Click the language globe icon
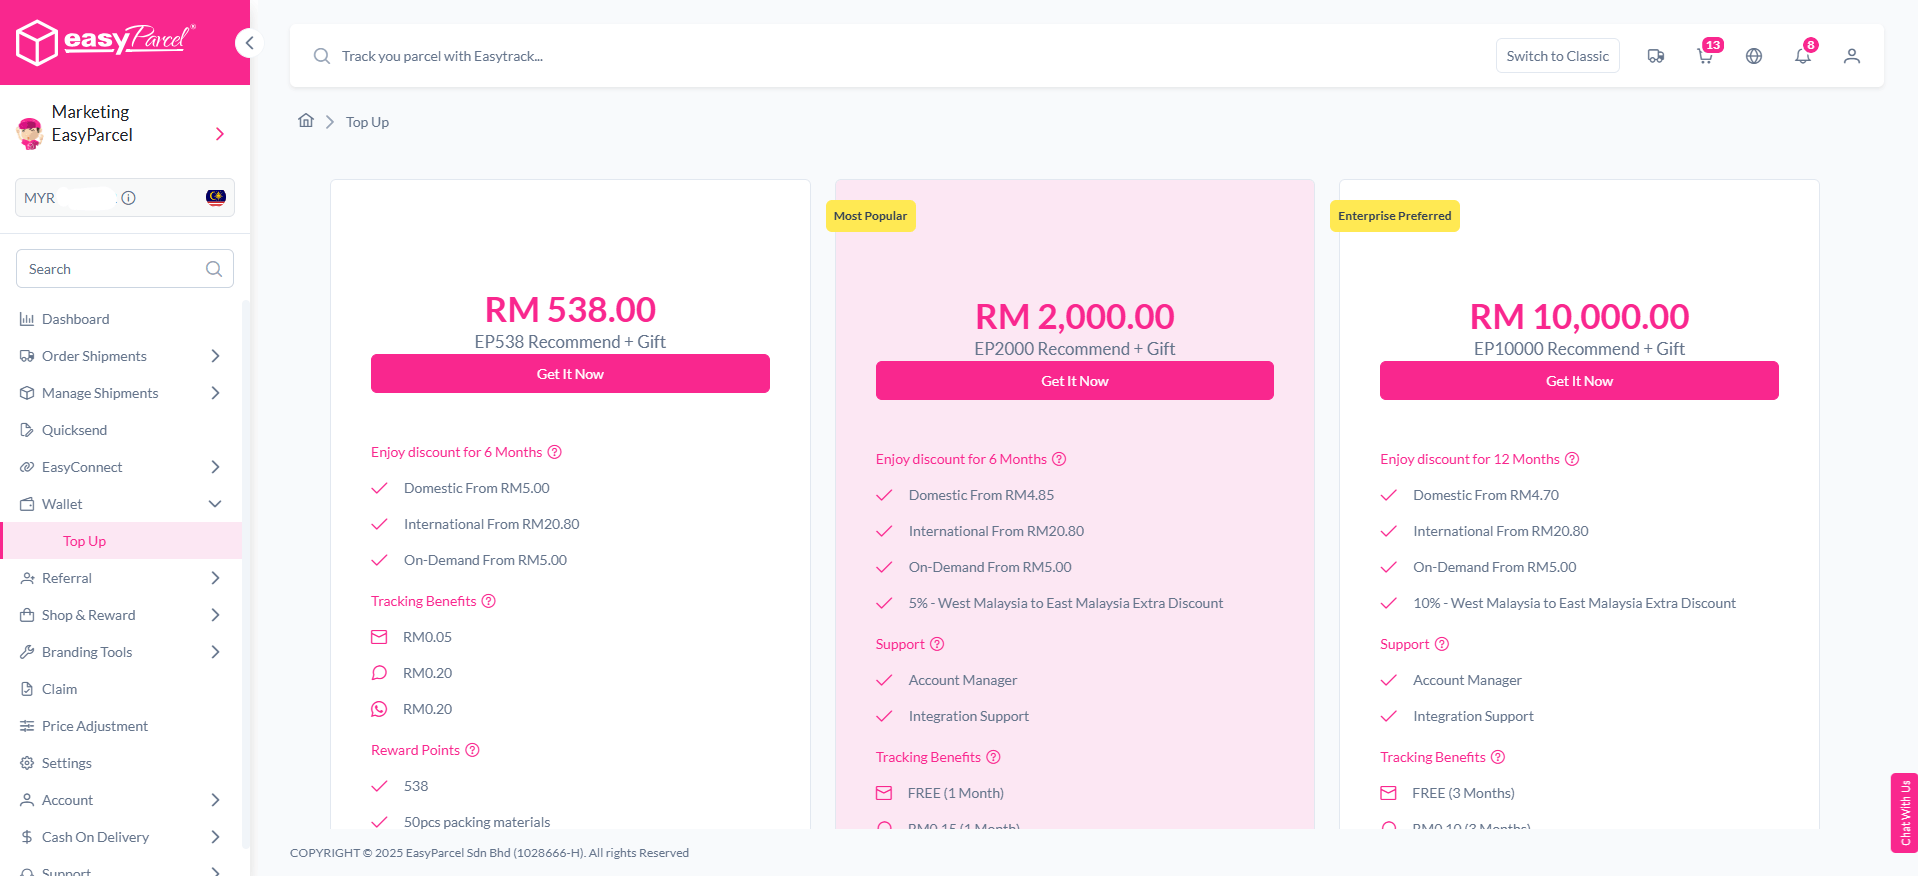The height and width of the screenshot is (876, 1918). point(1753,57)
